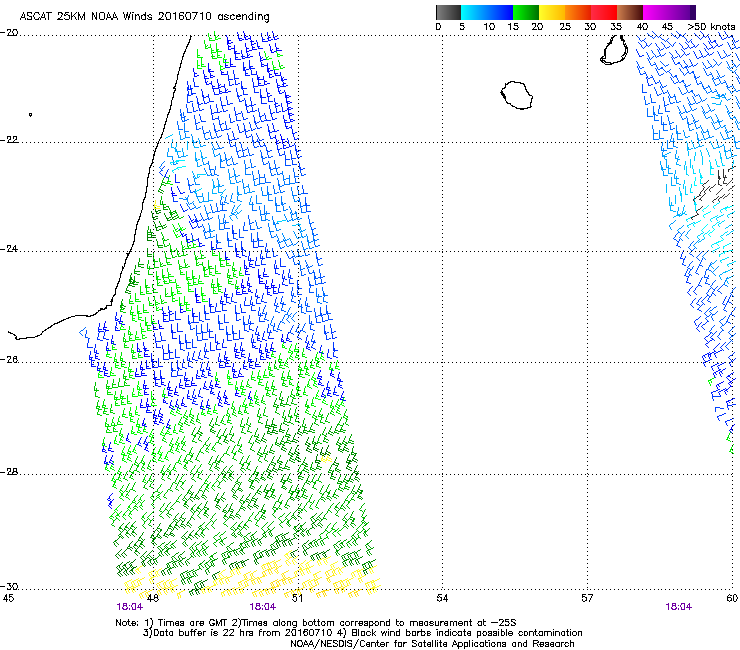Click the gray 0-5 knots color segment
This screenshot has width=740, height=650.
coord(448,12)
